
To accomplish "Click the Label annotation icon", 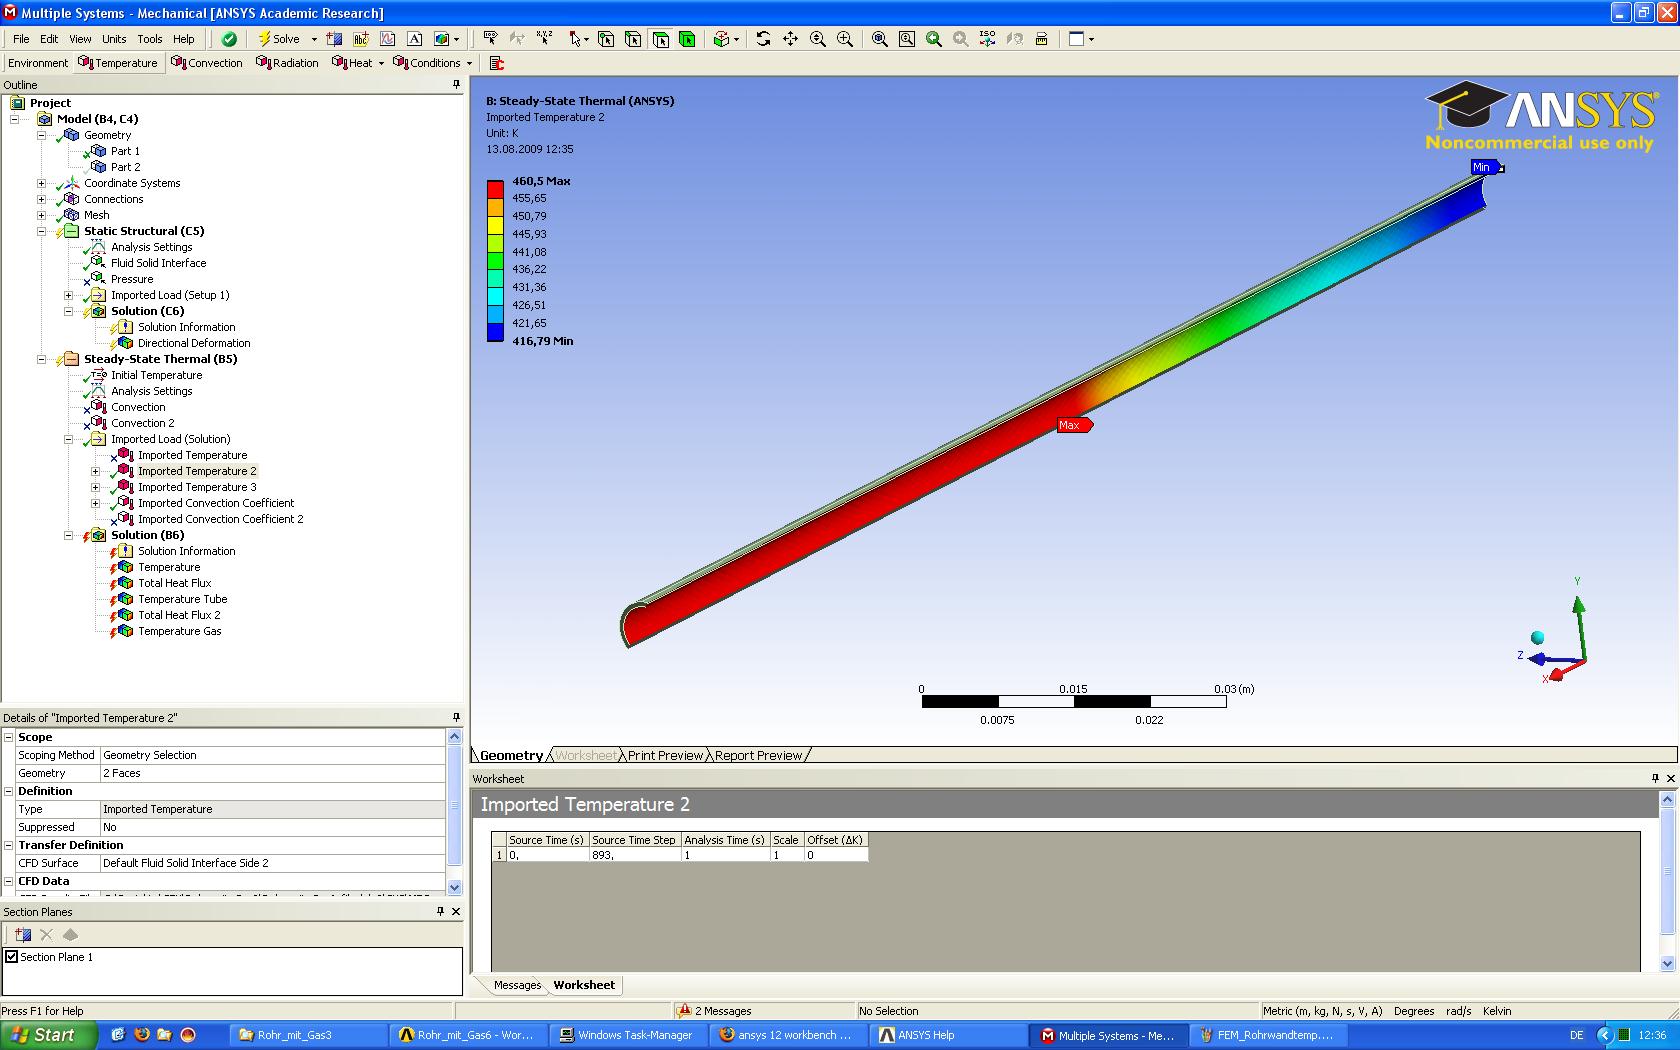I will (x=490, y=39).
